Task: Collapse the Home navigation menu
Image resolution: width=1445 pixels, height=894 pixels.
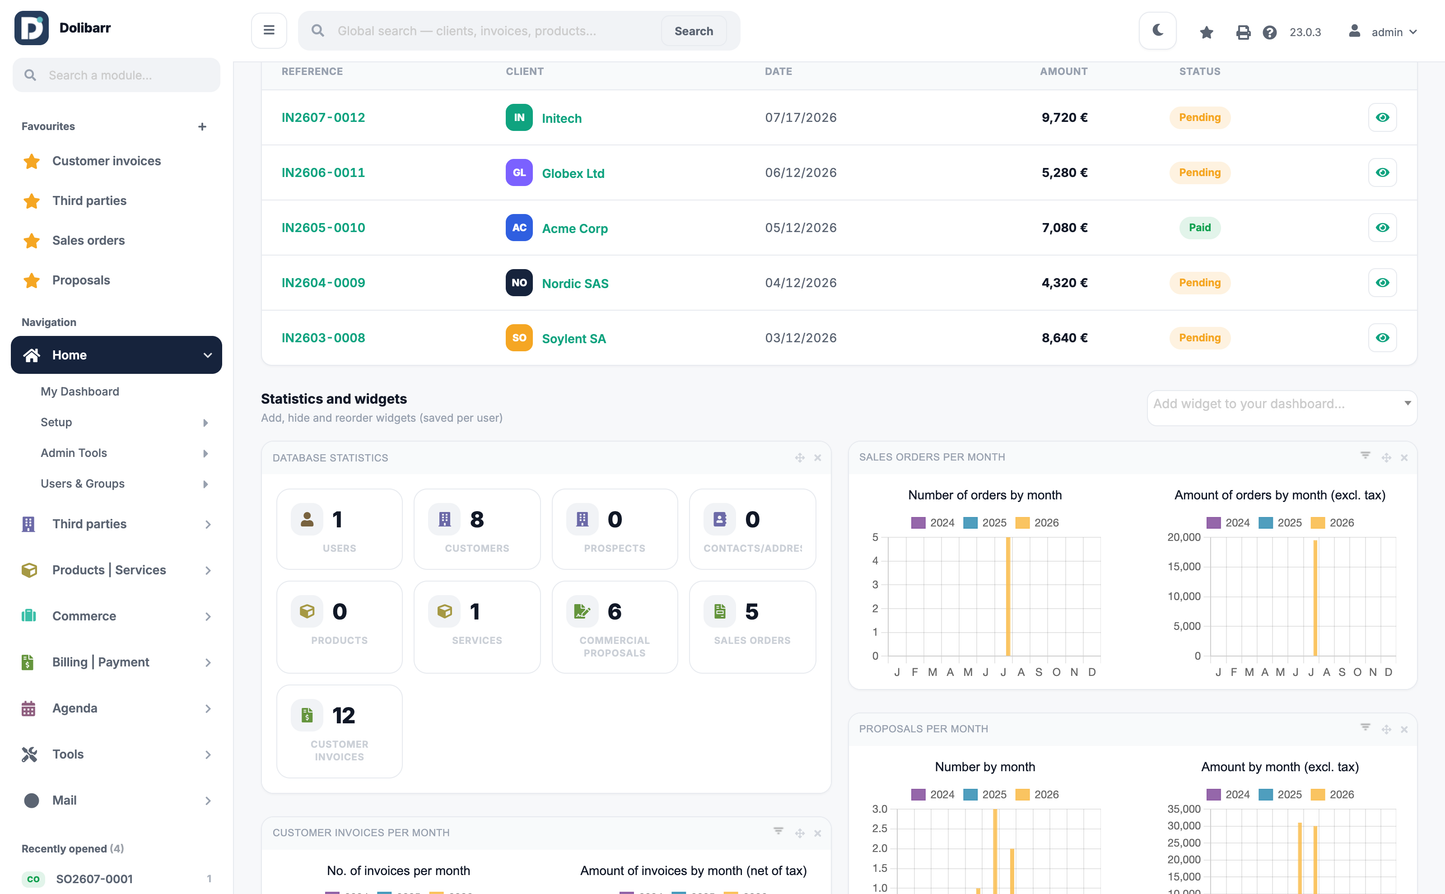Action: click(x=116, y=355)
